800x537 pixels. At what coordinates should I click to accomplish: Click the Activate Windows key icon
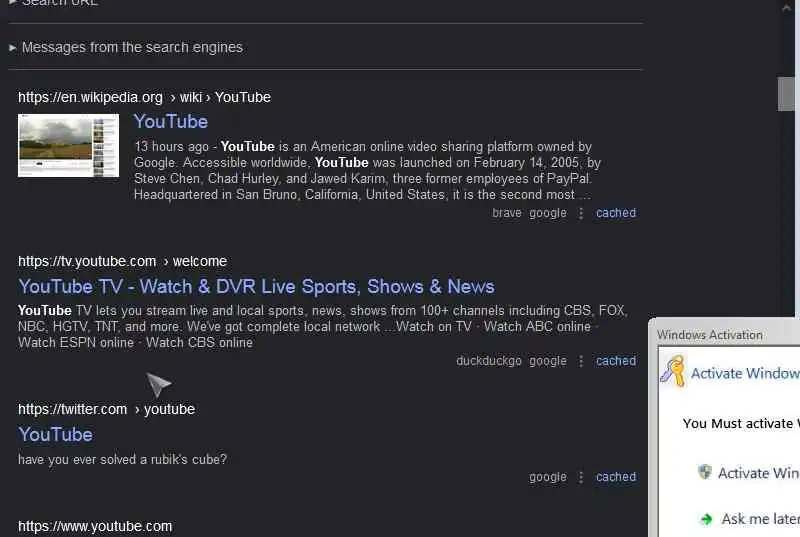672,371
